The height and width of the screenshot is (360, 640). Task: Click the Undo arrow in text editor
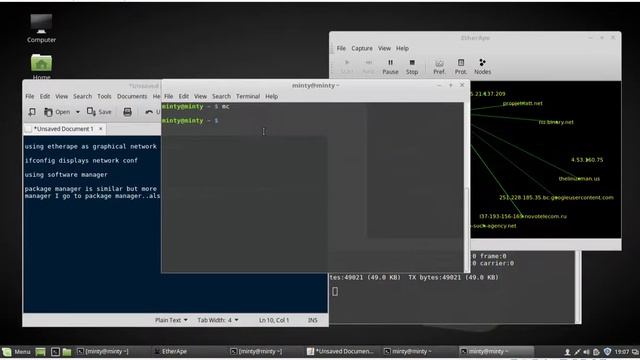tap(149, 112)
